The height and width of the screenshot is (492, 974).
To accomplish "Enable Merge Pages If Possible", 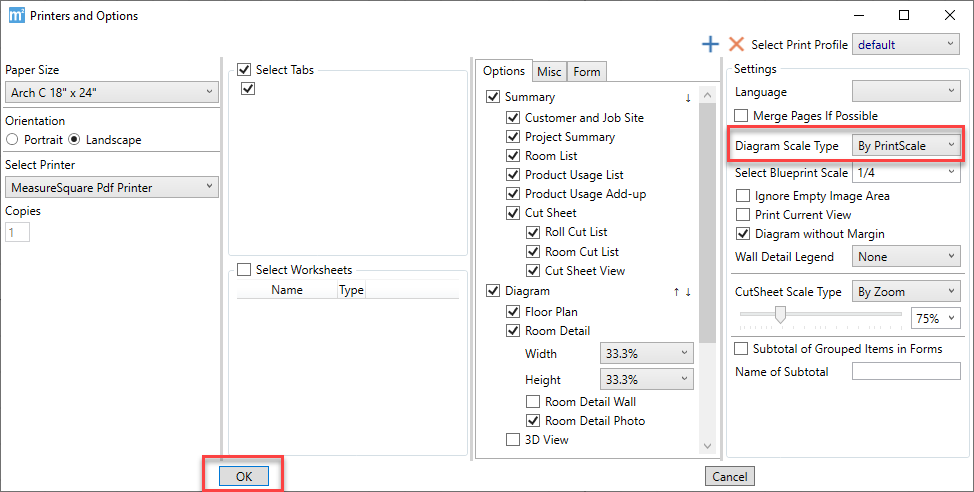I will 741,116.
